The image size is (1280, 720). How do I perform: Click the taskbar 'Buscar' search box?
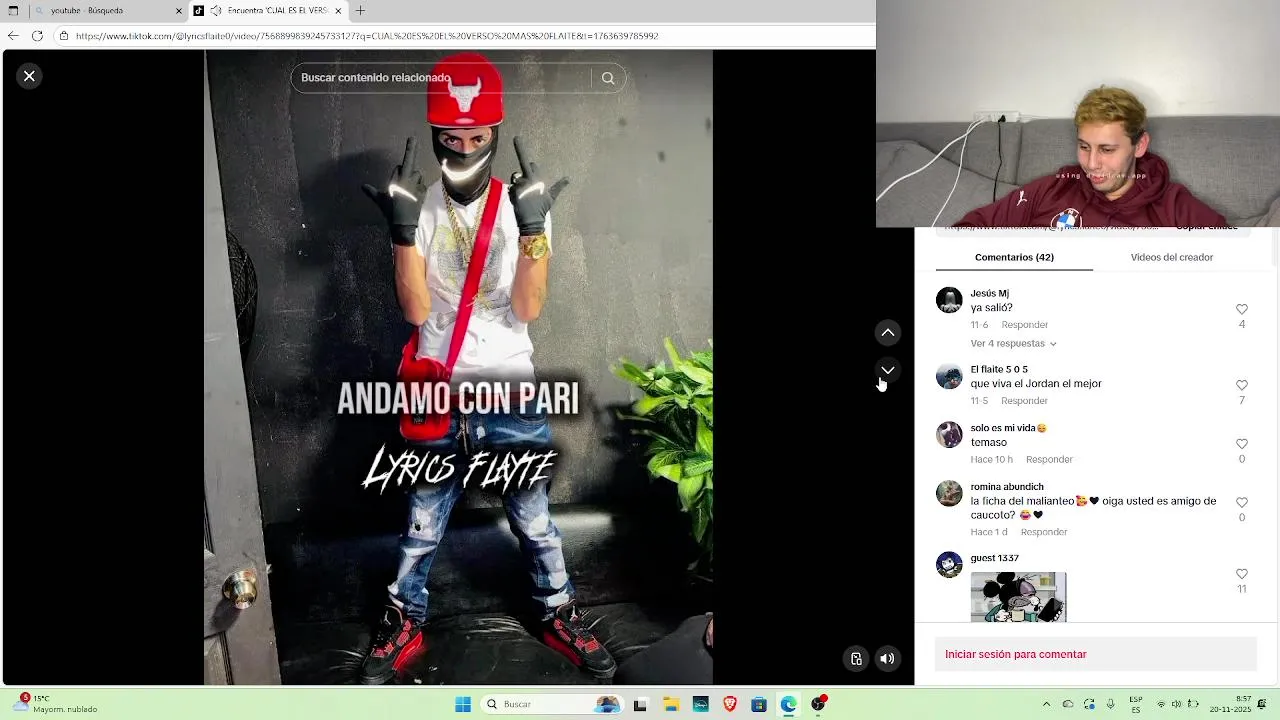pyautogui.click(x=552, y=704)
